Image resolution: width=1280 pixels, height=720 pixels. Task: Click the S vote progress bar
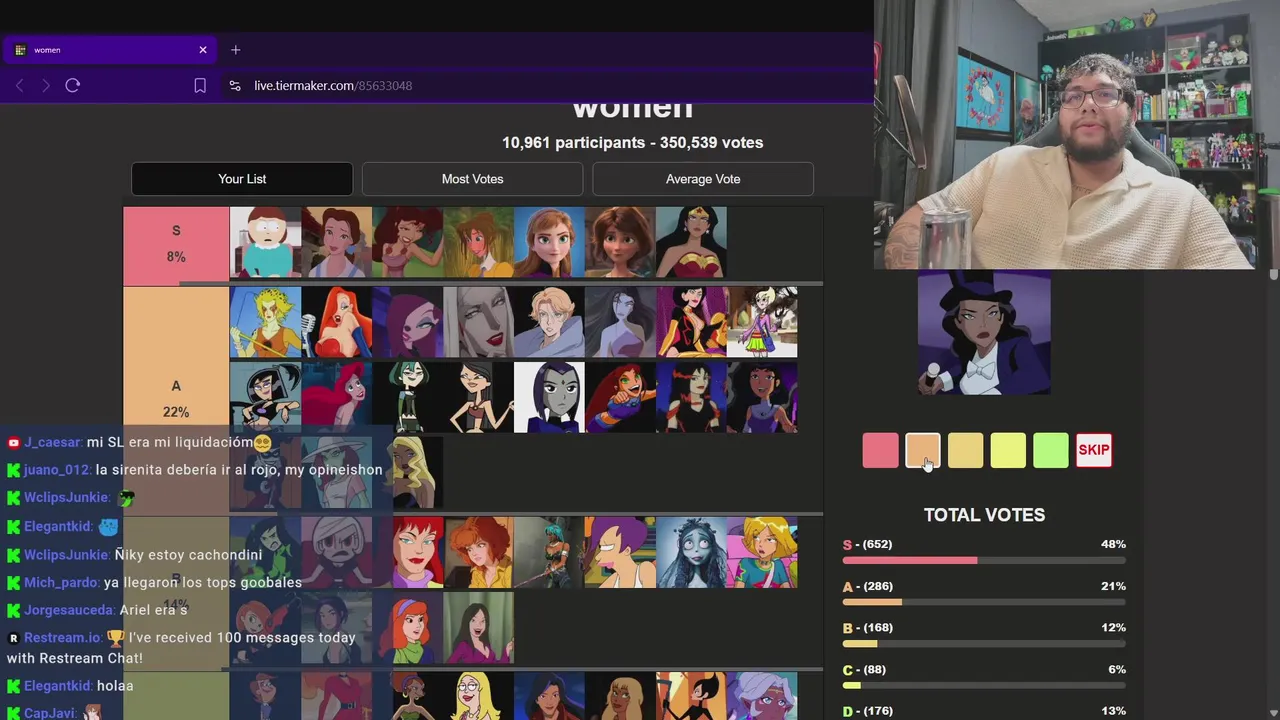coord(984,561)
